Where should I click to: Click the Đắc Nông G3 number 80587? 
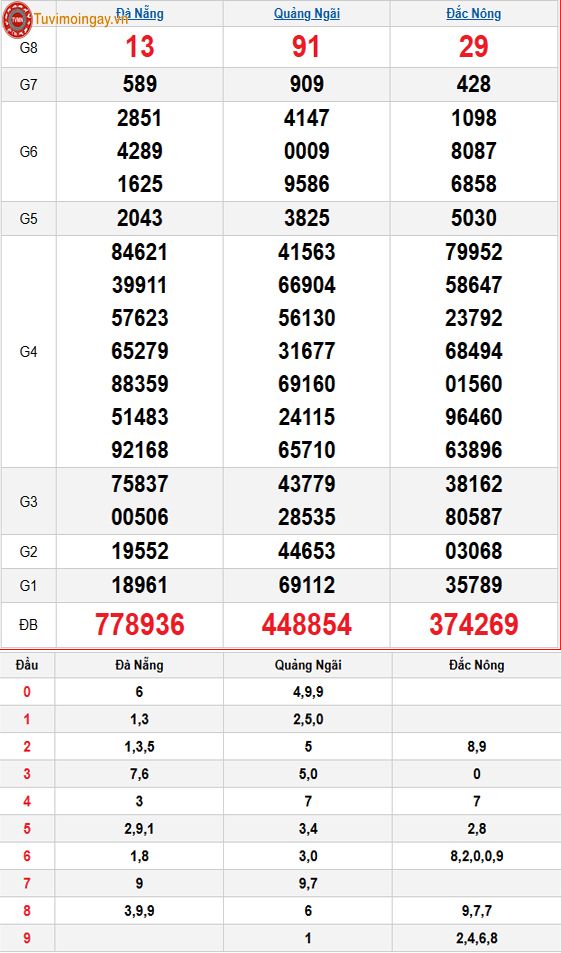pos(473,517)
